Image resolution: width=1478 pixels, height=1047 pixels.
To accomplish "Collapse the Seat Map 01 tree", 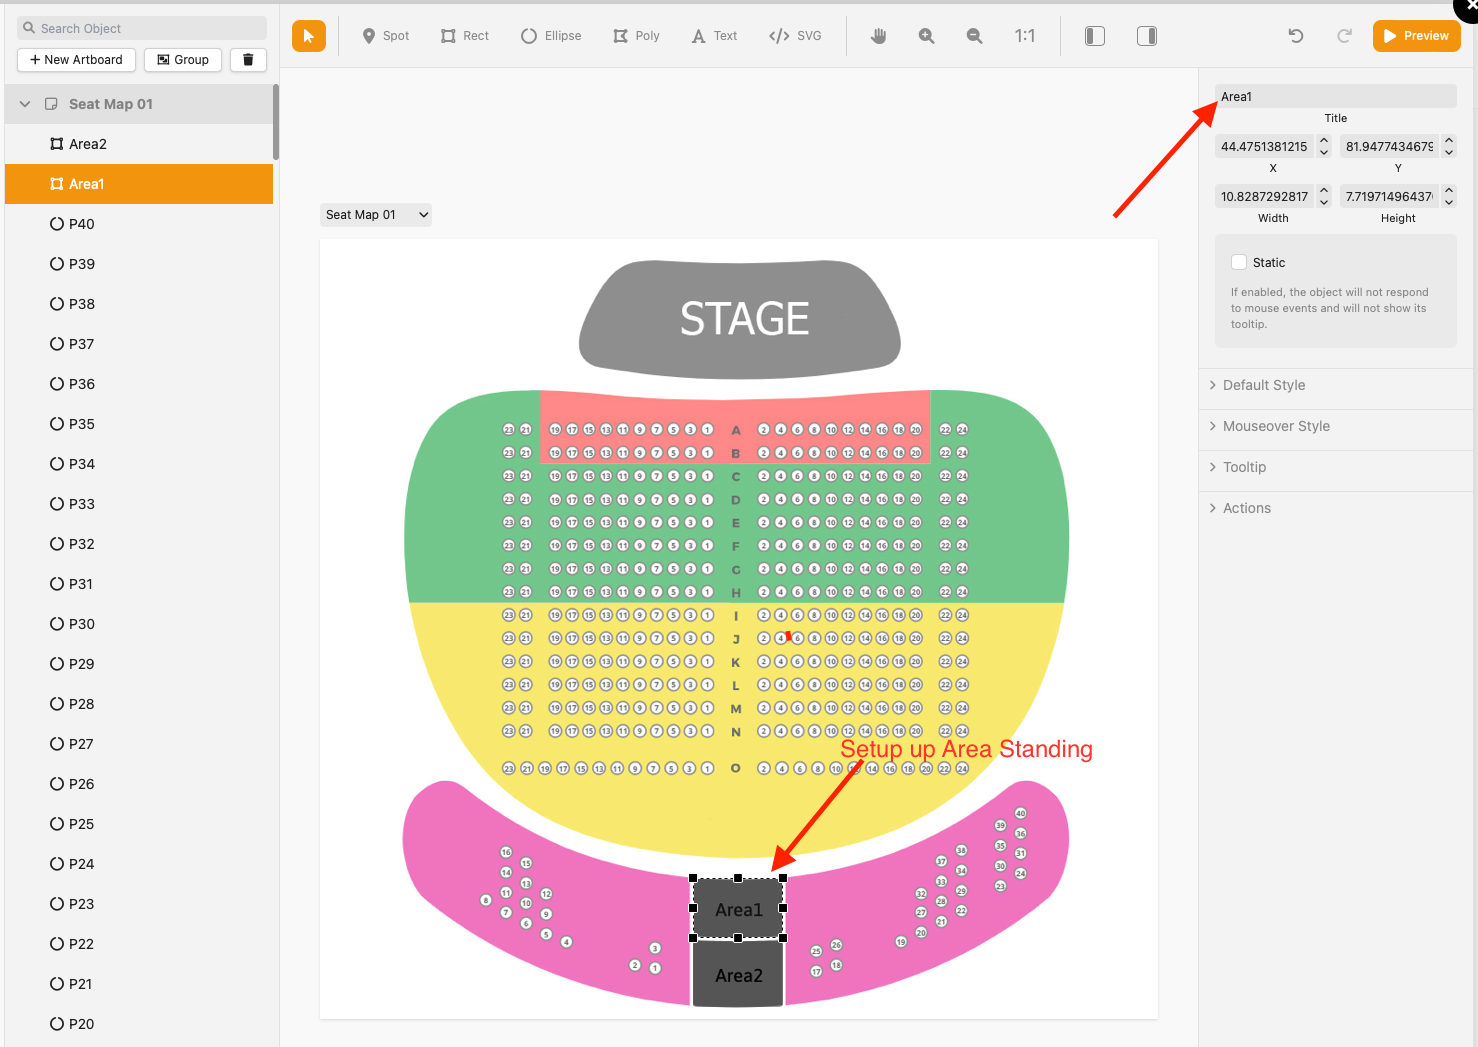I will coord(25,104).
